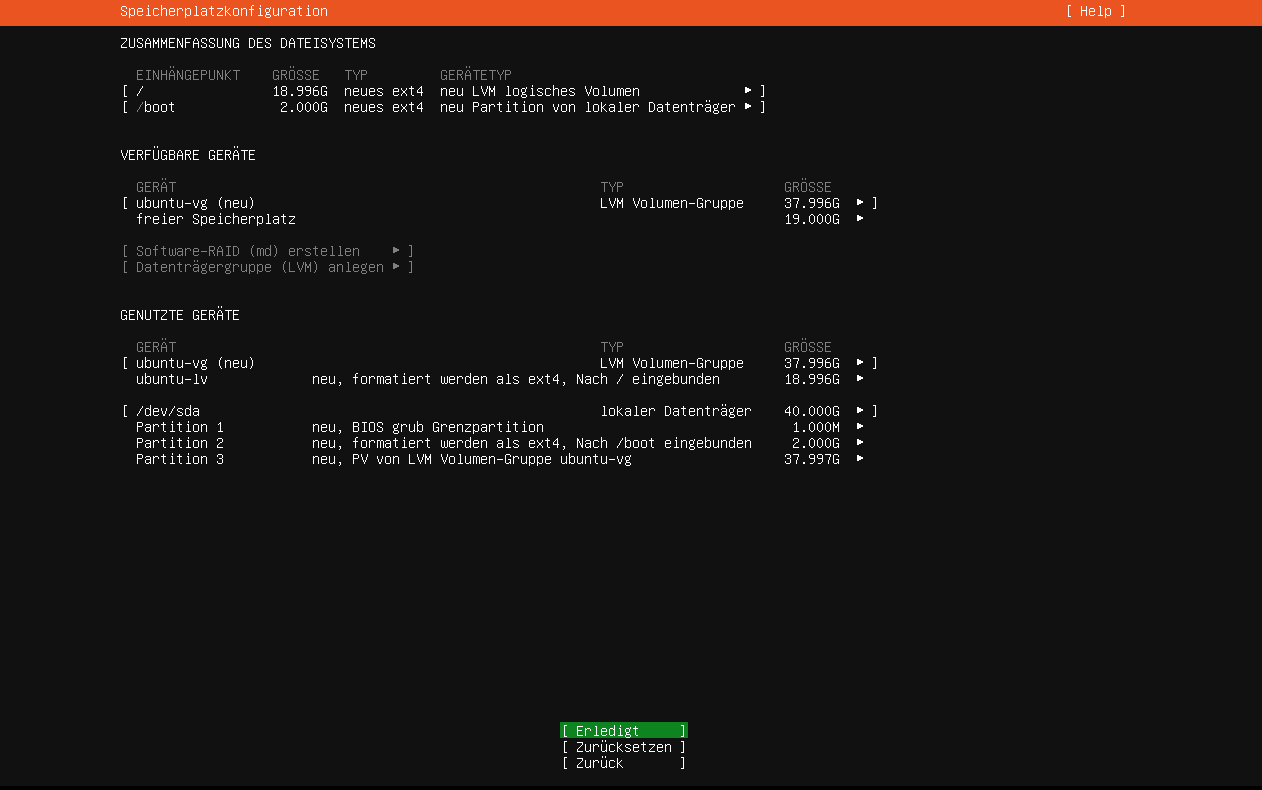Click the Zurücksetzen button
1262x790 pixels.
pyautogui.click(x=623, y=747)
